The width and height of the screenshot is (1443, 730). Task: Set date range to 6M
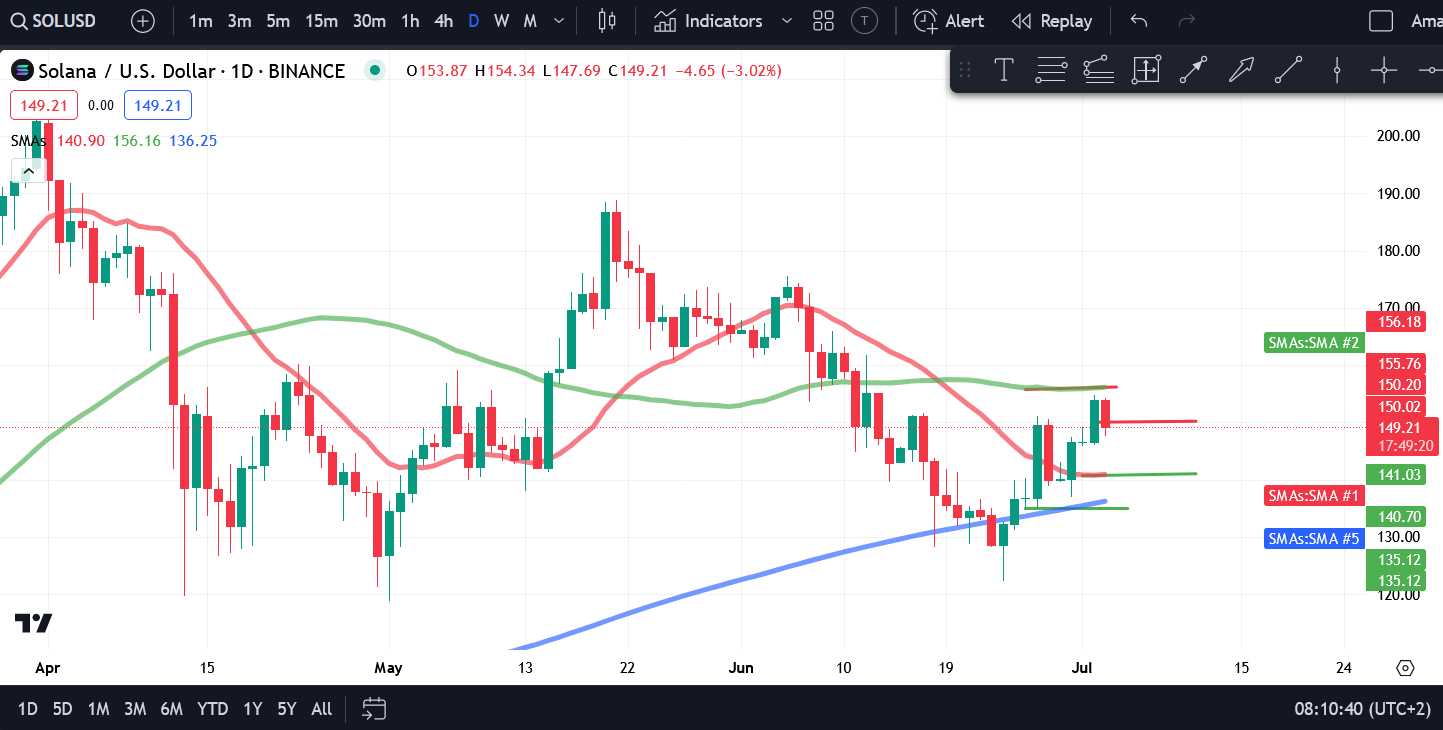coord(171,709)
